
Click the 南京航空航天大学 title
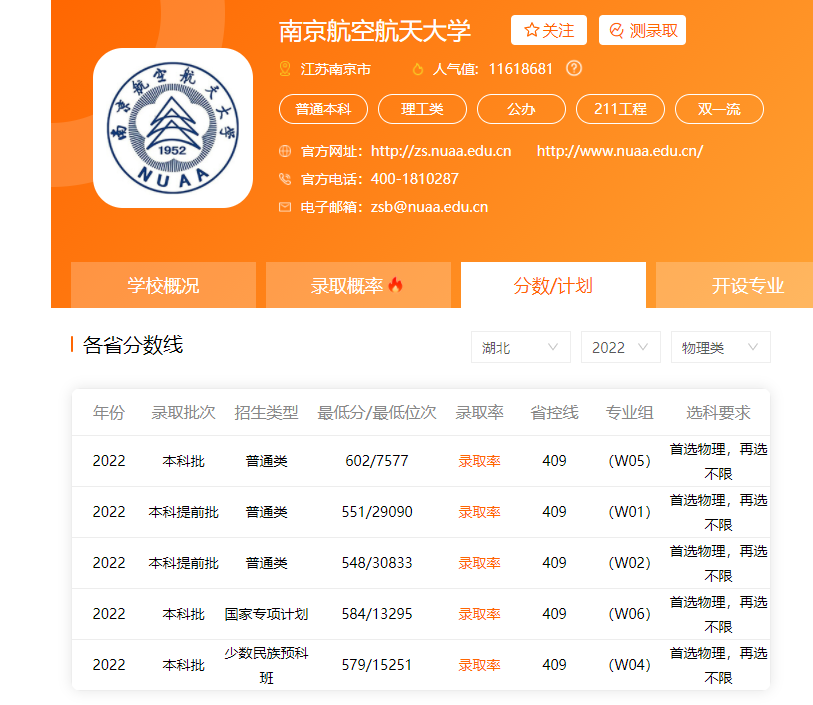coord(375,31)
